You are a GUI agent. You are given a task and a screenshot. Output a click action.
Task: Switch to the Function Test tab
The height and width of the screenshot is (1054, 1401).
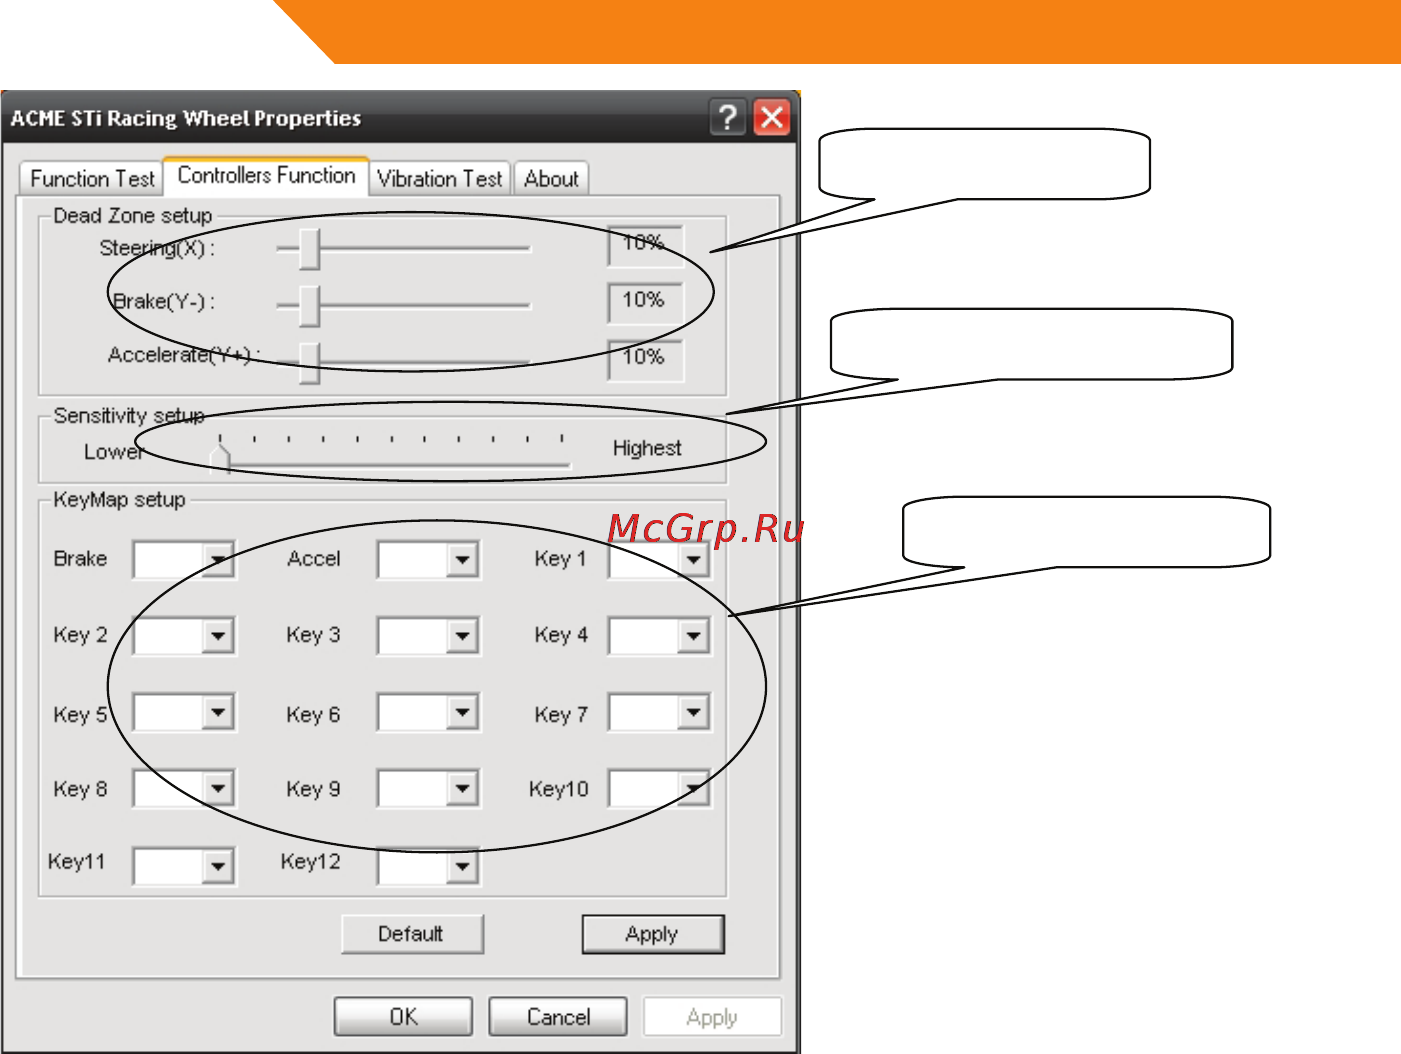tap(92, 179)
